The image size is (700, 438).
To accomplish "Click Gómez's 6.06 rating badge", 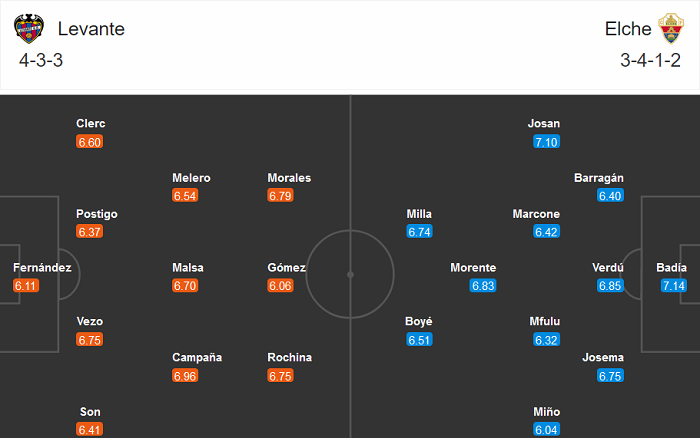I will 281,286.
